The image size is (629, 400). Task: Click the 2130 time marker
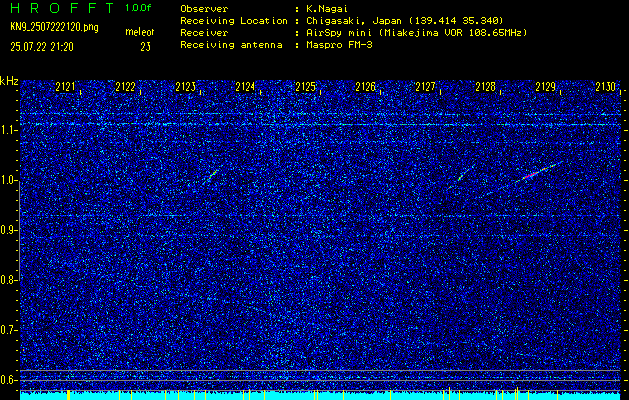(606, 87)
